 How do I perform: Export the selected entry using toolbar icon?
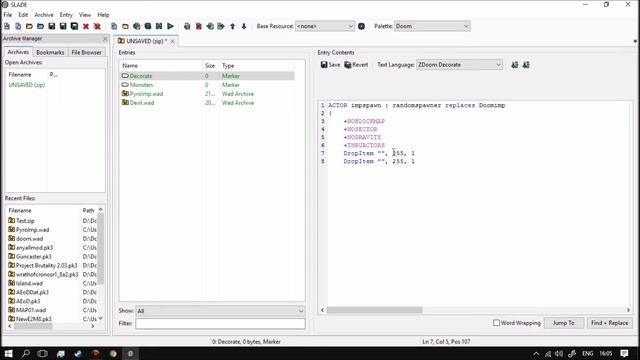point(221,26)
